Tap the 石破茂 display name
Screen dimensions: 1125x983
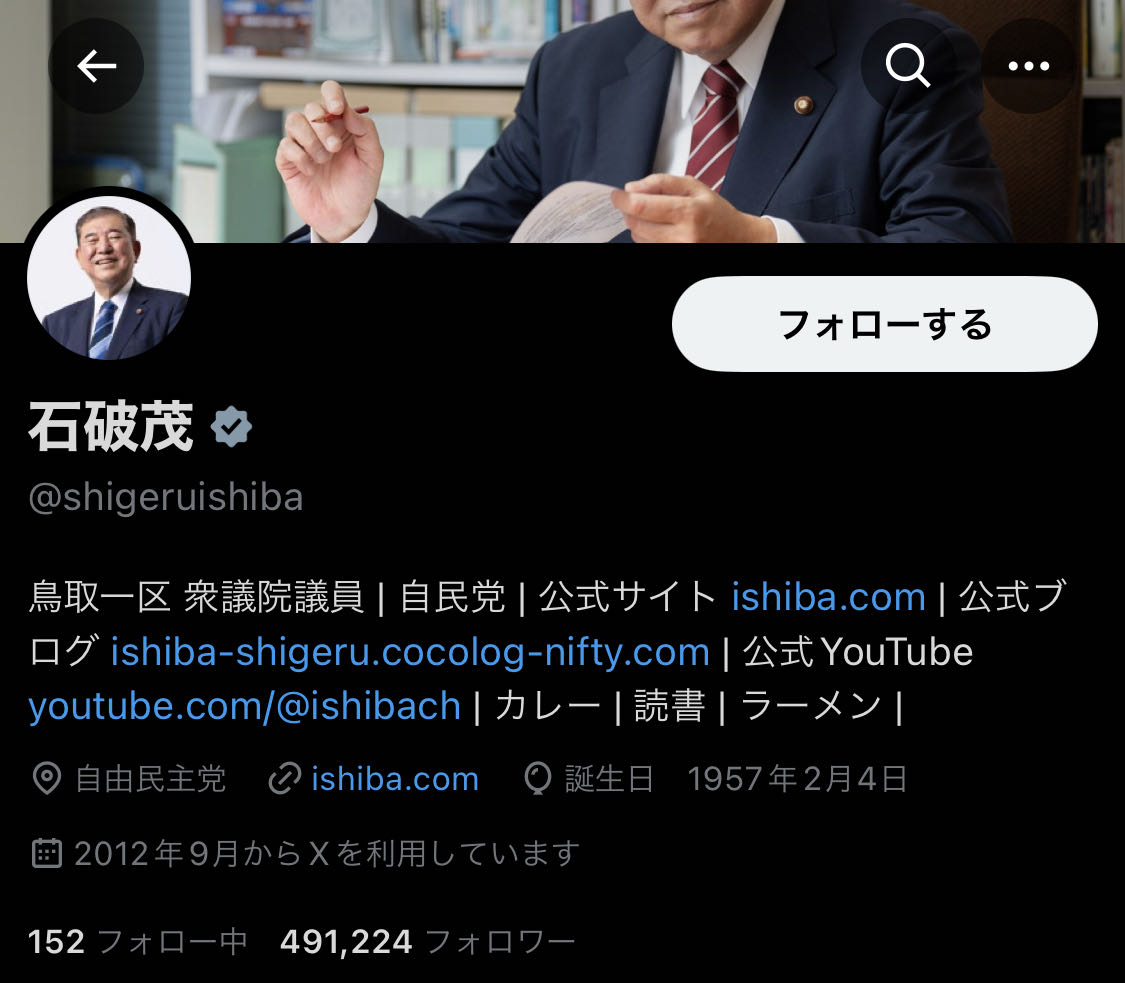pyautogui.click(x=111, y=427)
